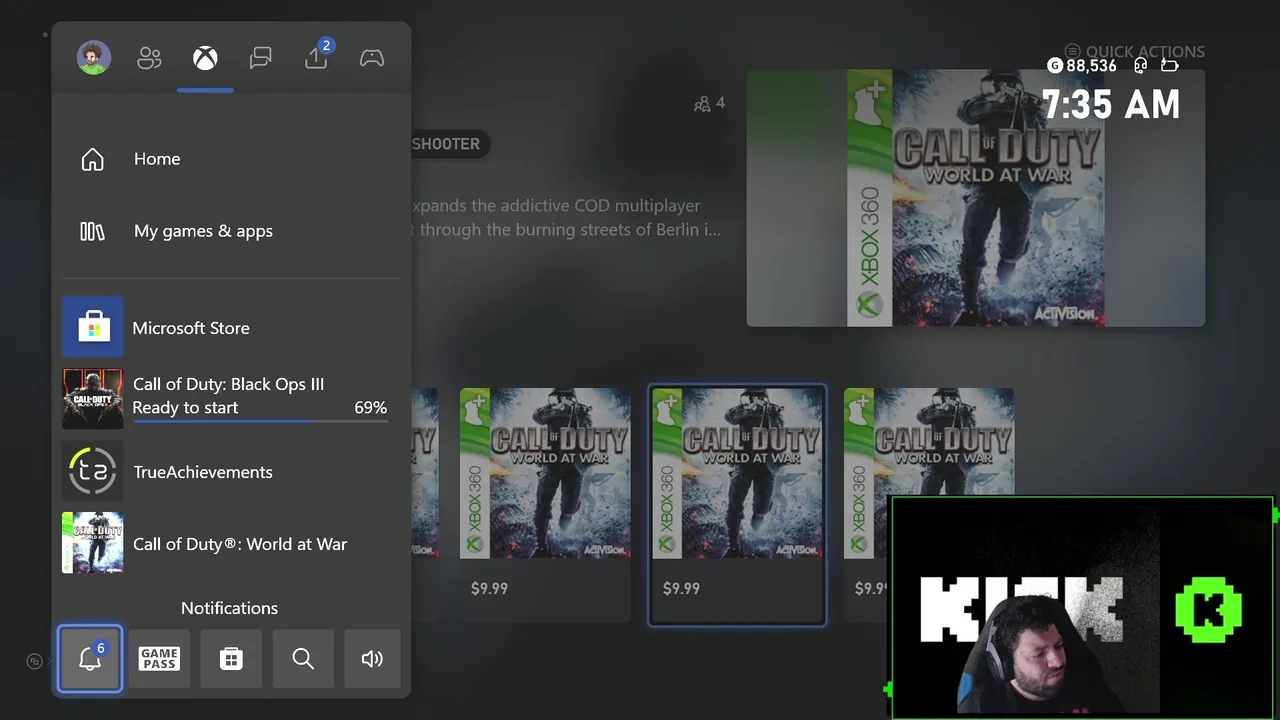Click the green Kick logo in overlay
The width and height of the screenshot is (1280, 720).
1209,609
